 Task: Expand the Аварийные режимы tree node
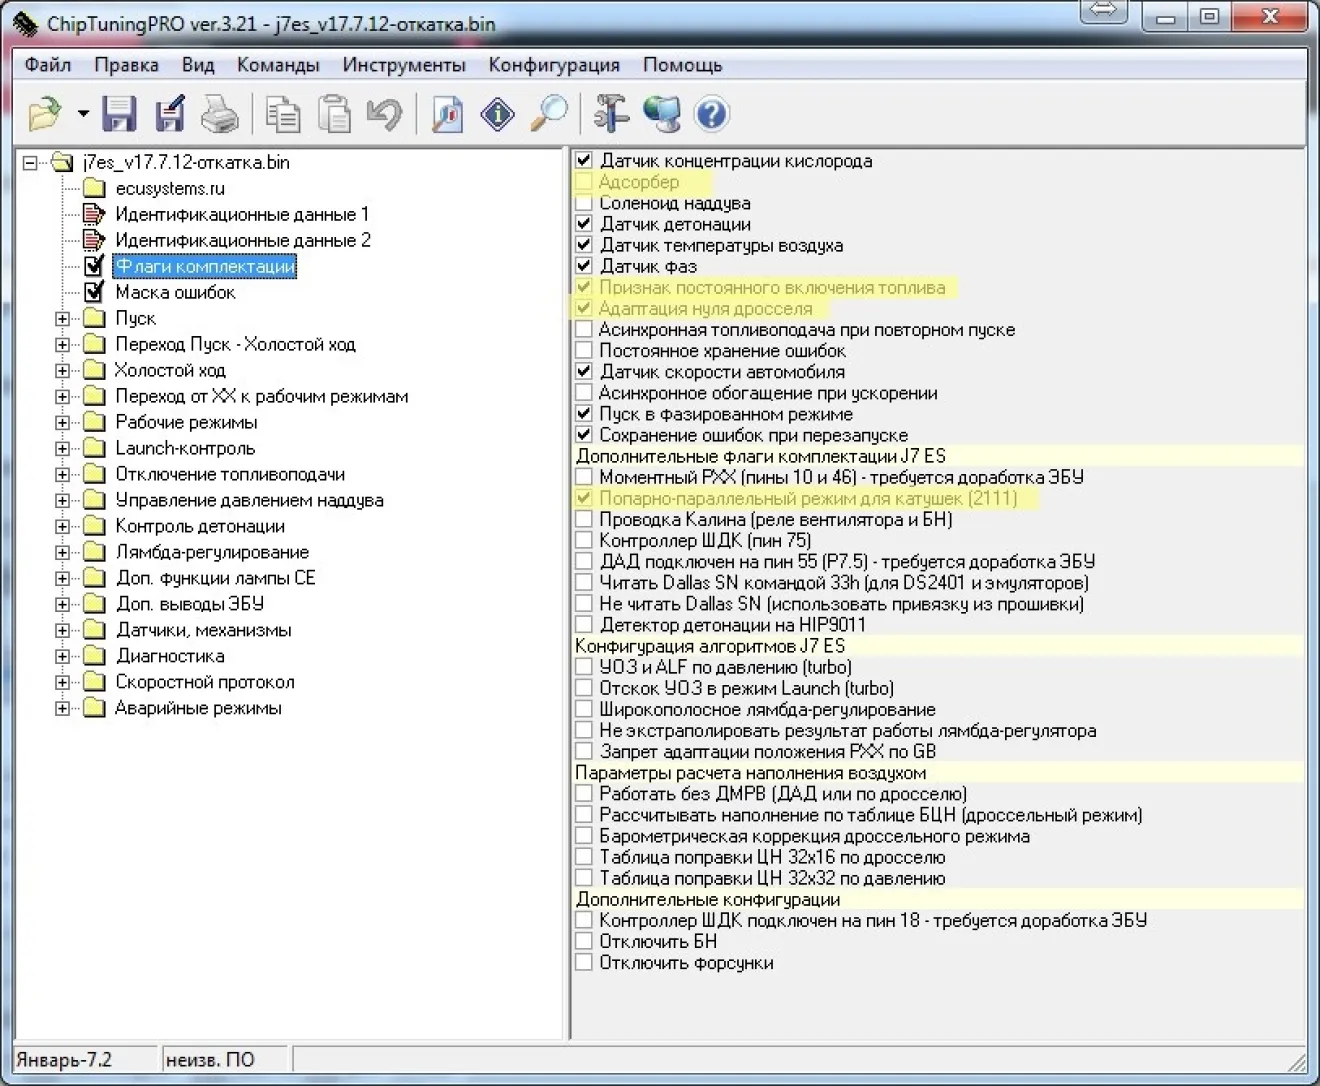[62, 708]
